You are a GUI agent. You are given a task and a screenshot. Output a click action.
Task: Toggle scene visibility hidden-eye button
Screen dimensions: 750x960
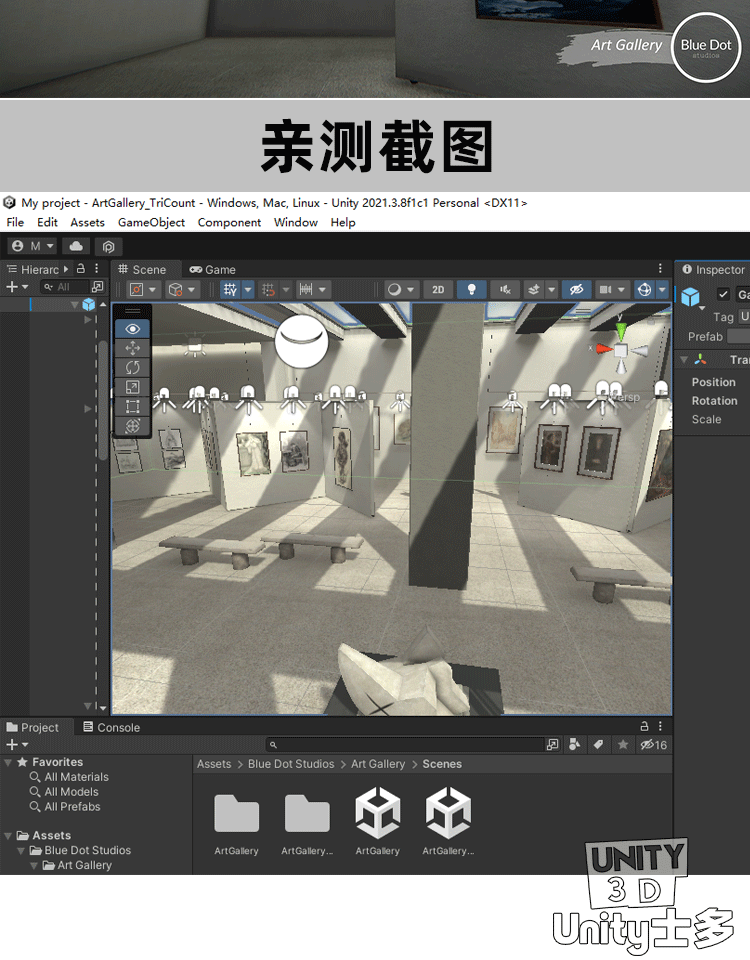[576, 289]
